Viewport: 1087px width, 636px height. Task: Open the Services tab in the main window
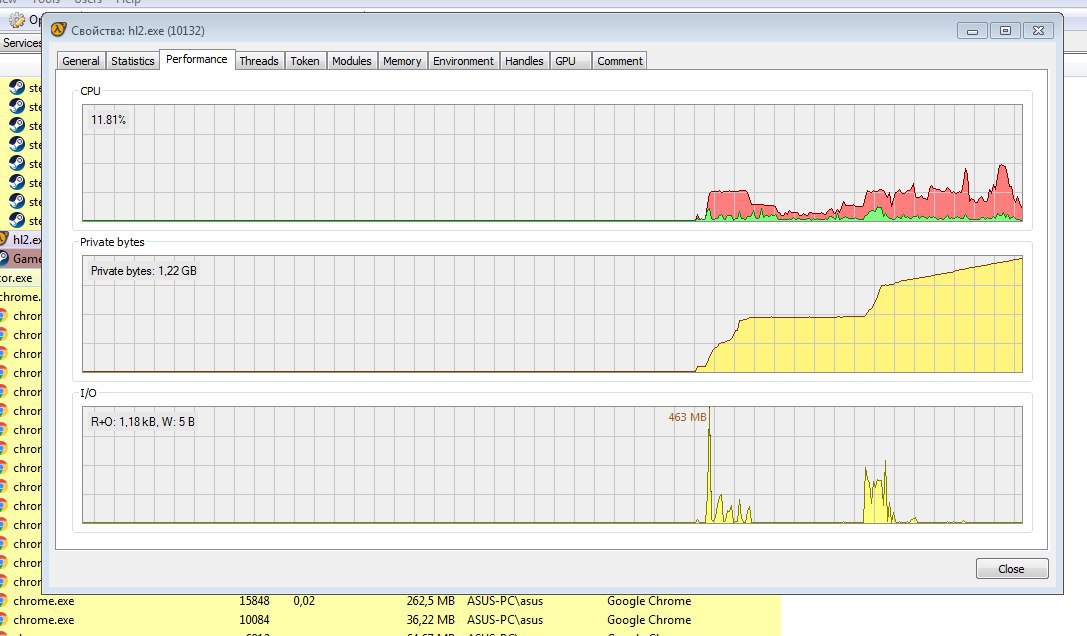pos(21,43)
